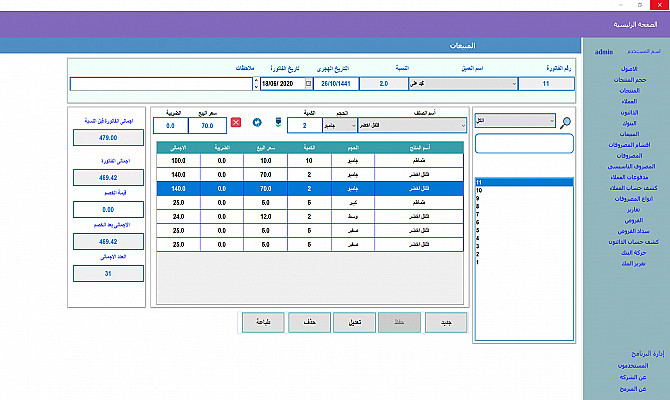Select the table row with total 100.0
Viewport: 670px width, 400px height.
[x=310, y=161]
